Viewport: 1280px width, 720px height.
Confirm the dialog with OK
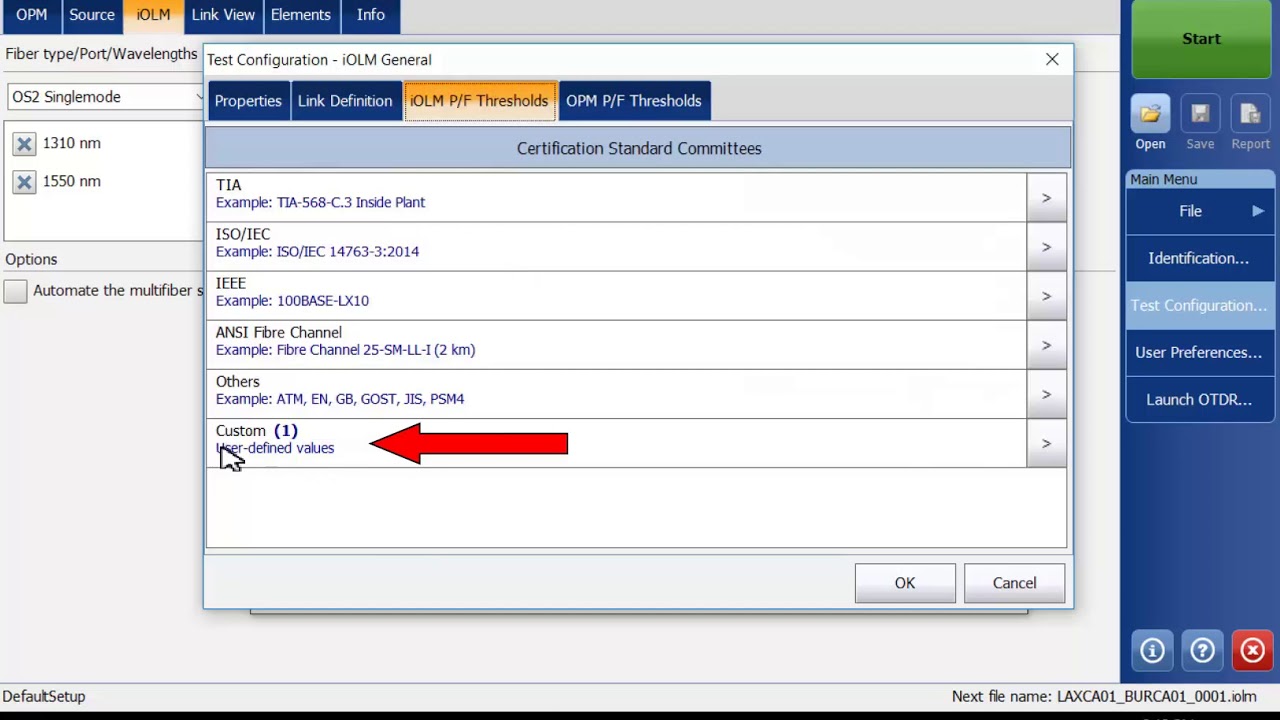pyautogui.click(x=905, y=583)
